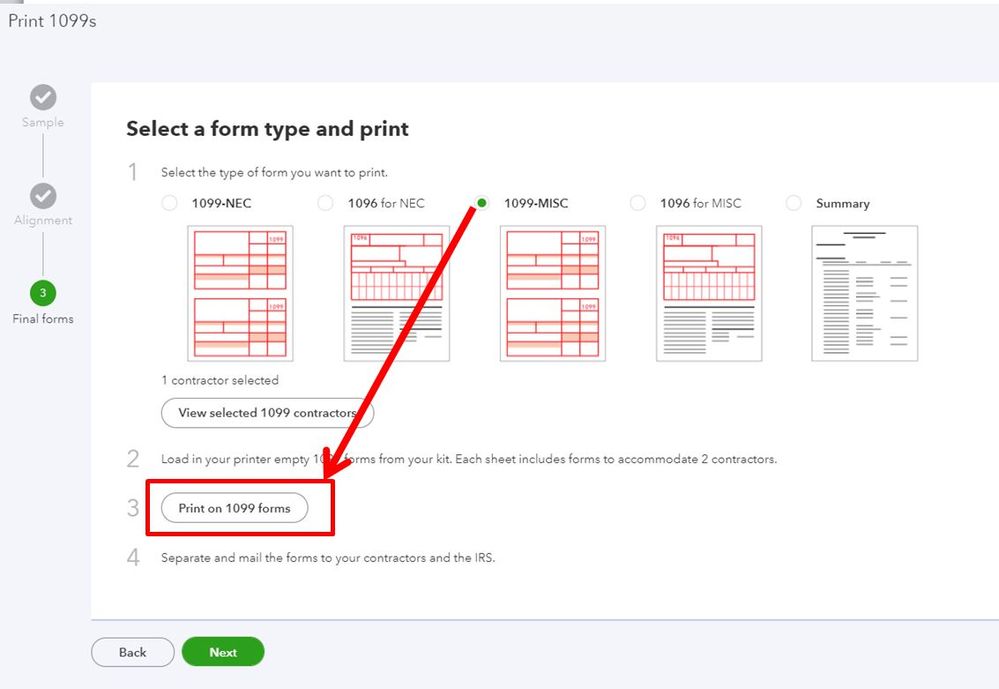Click the 1096 for NEC label text
999x689 pixels.
coord(385,203)
